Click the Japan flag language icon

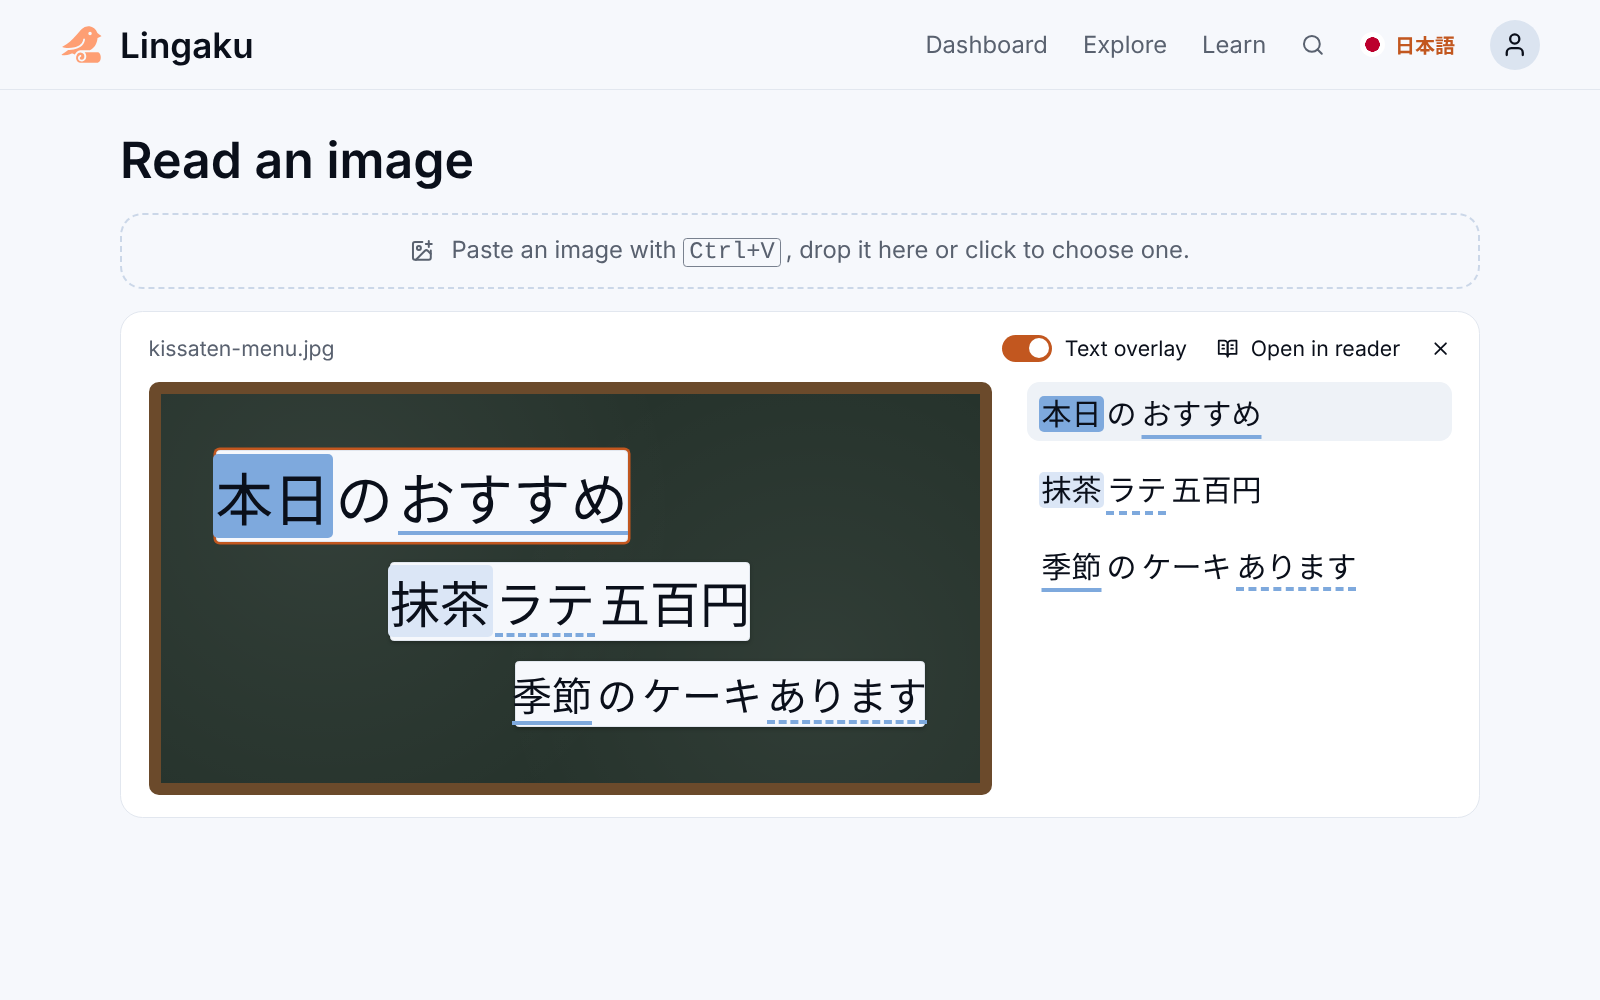tap(1373, 45)
